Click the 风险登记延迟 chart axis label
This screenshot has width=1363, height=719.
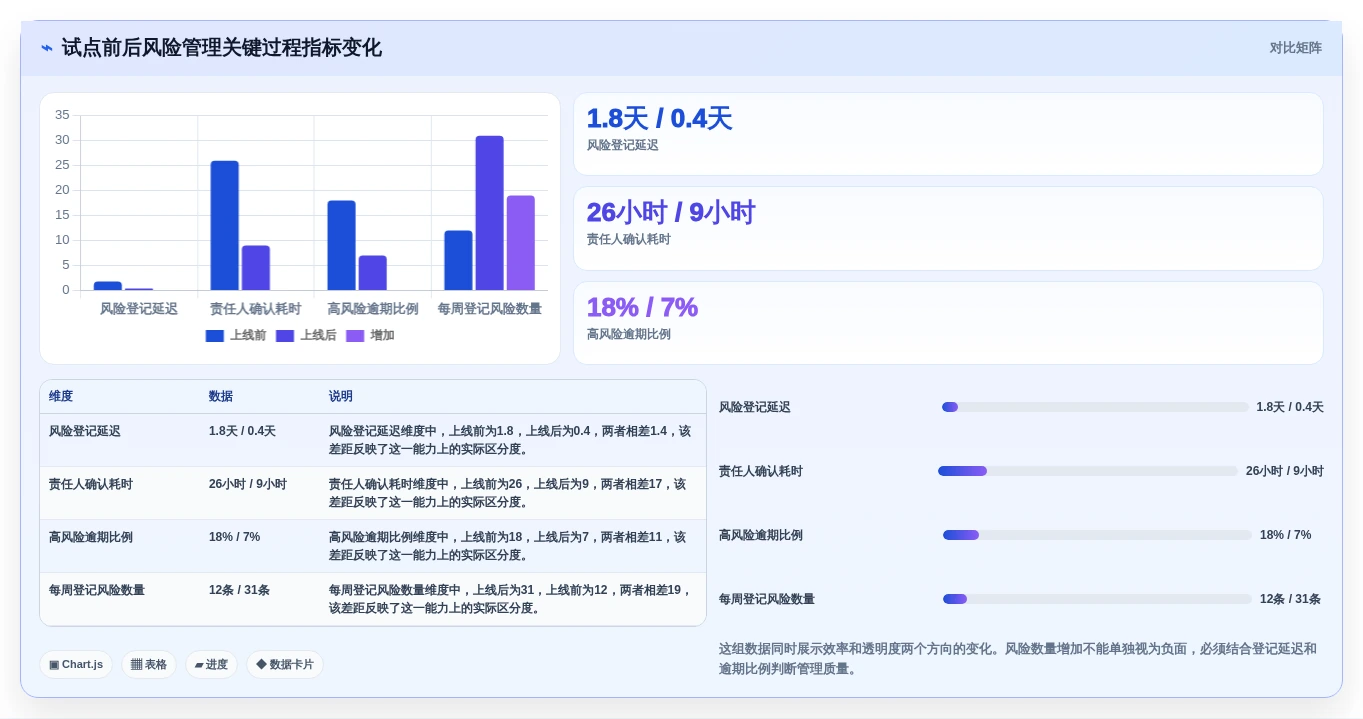139,309
